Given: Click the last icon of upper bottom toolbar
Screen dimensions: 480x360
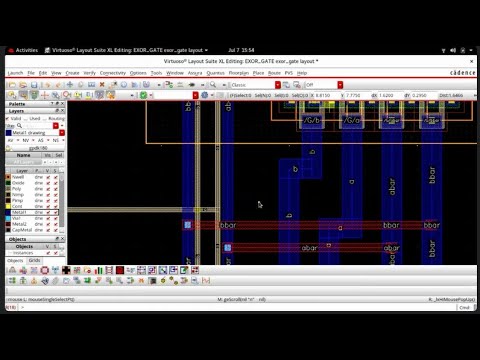Looking at the screenshot, I should tap(195, 270).
